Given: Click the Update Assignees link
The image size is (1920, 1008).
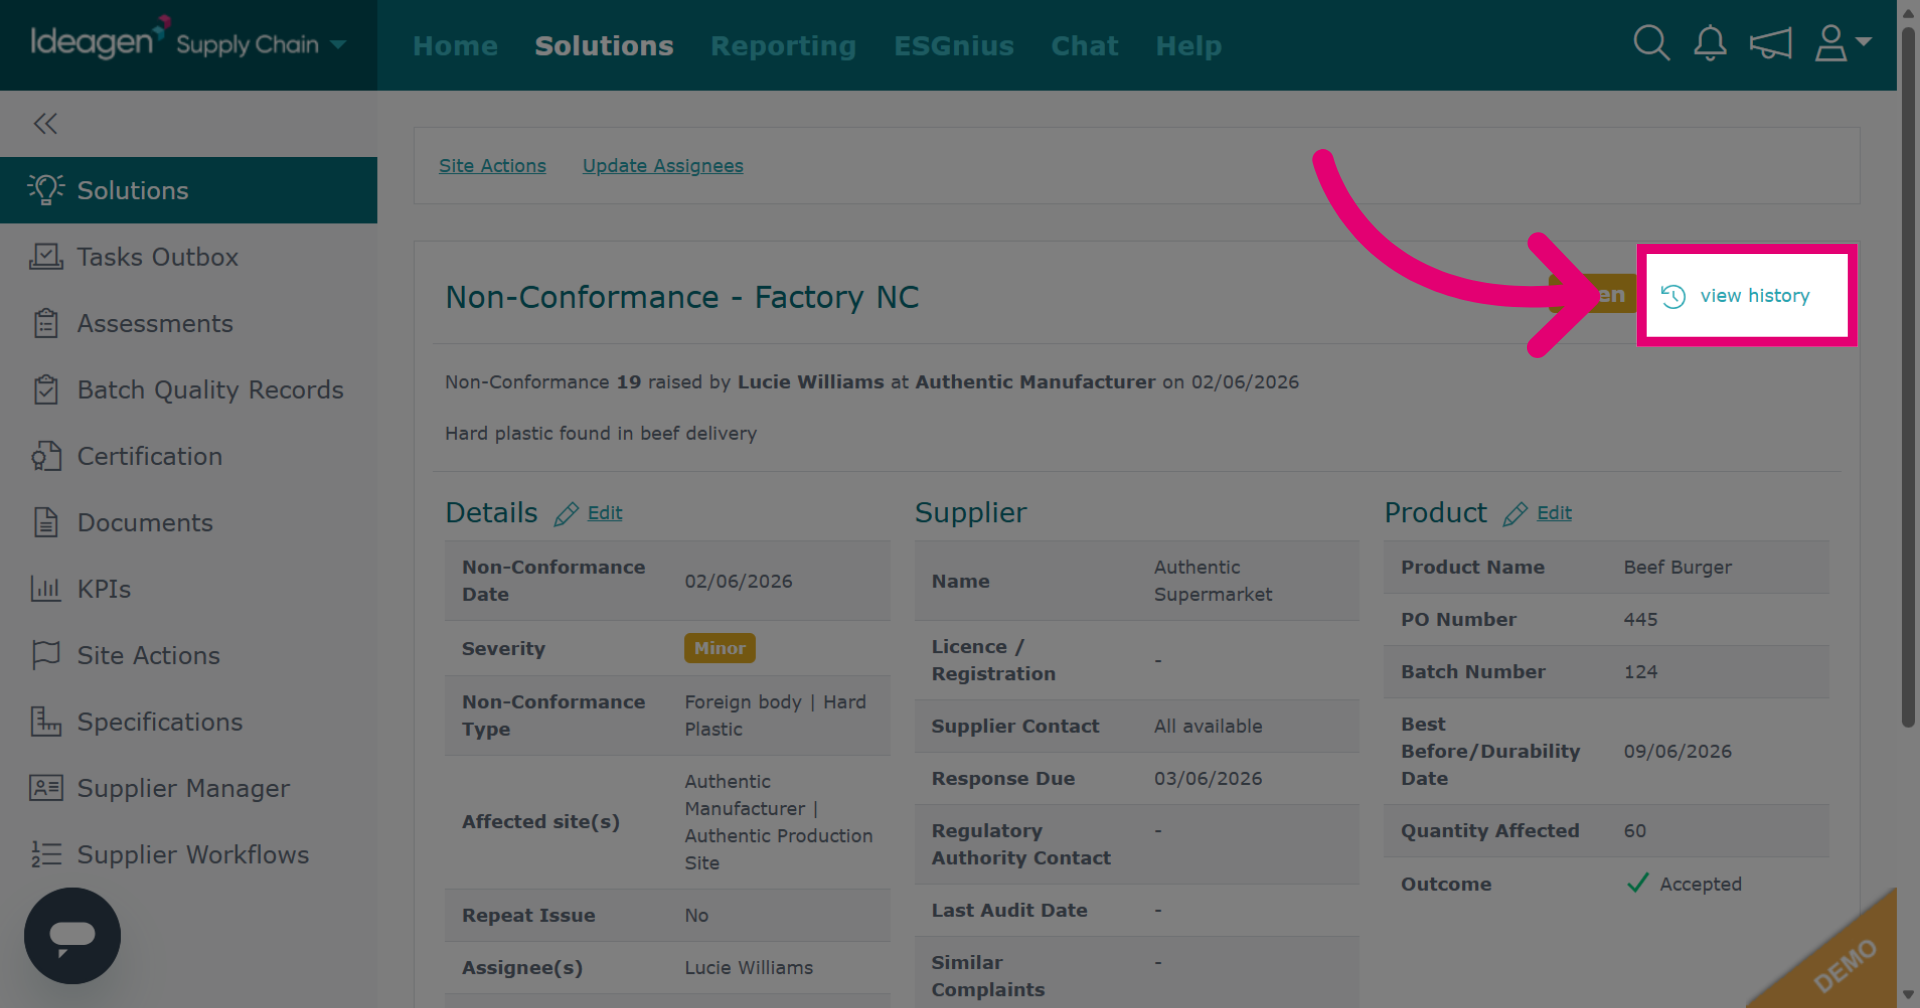Looking at the screenshot, I should pos(663,166).
